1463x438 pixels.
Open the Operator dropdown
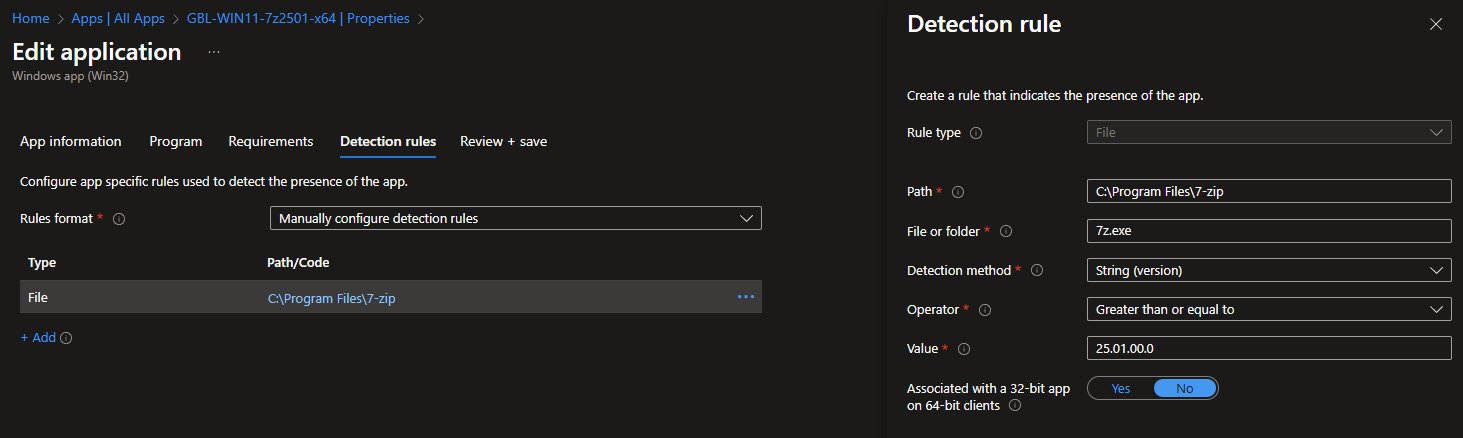[1267, 310]
